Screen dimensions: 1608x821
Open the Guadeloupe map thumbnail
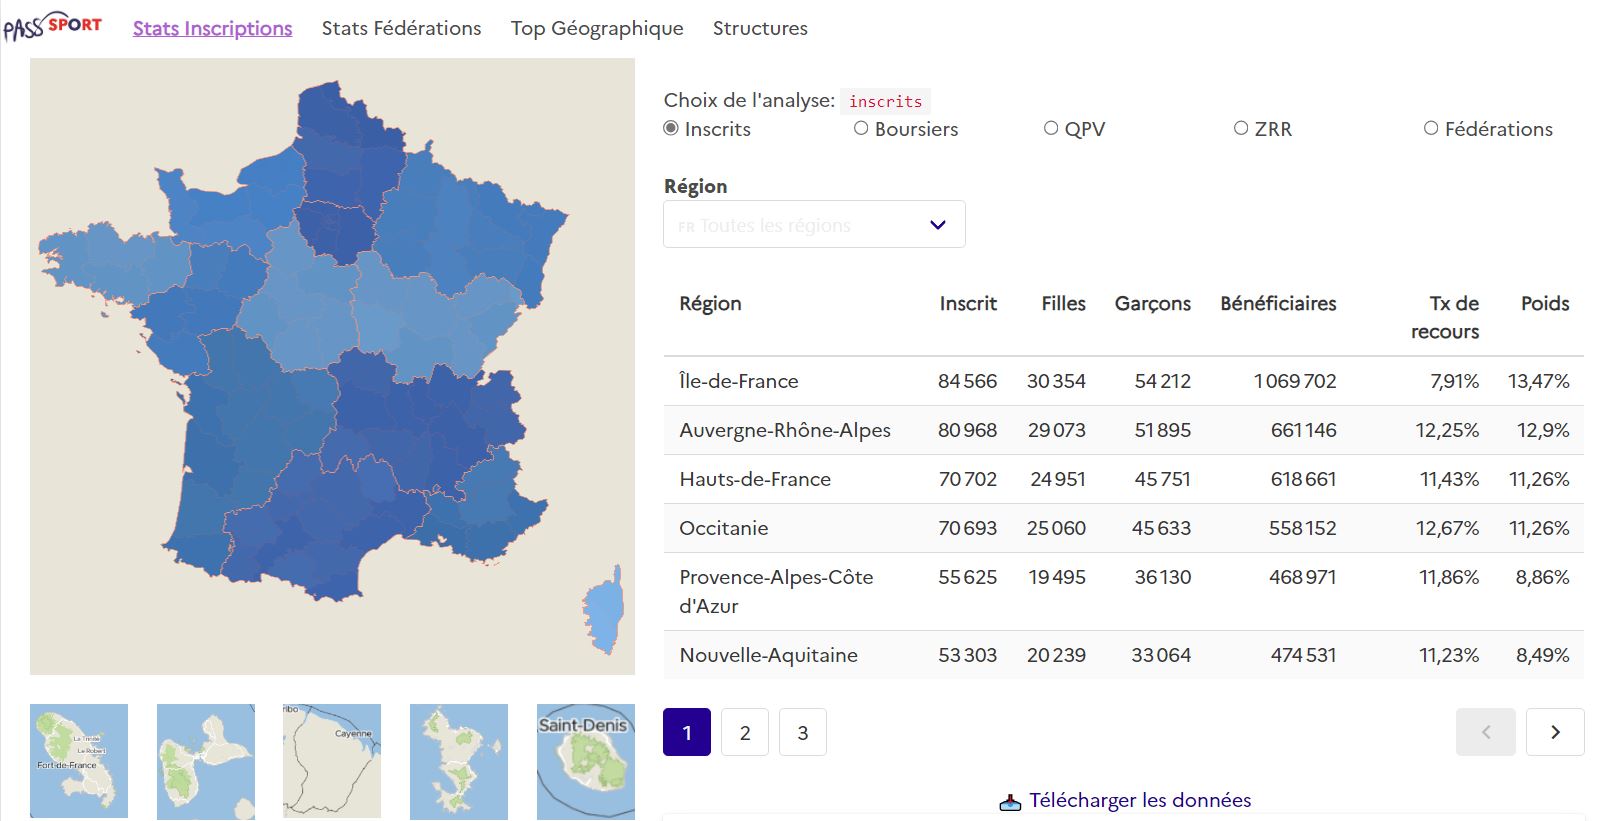click(x=205, y=760)
